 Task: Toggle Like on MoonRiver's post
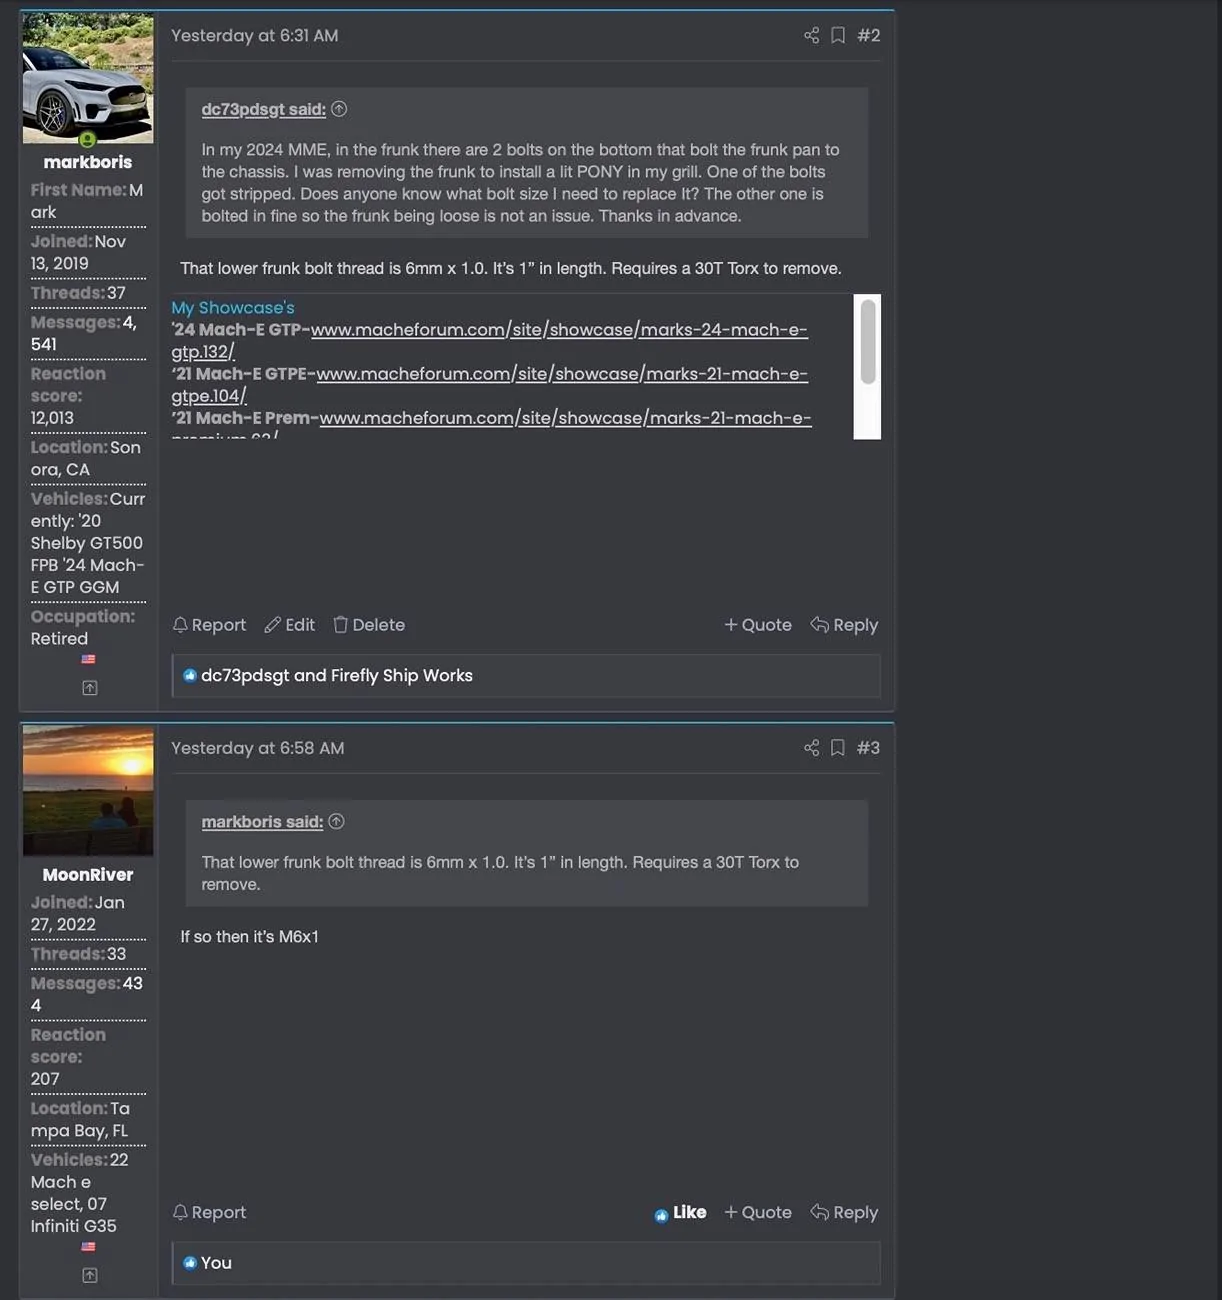680,1212
